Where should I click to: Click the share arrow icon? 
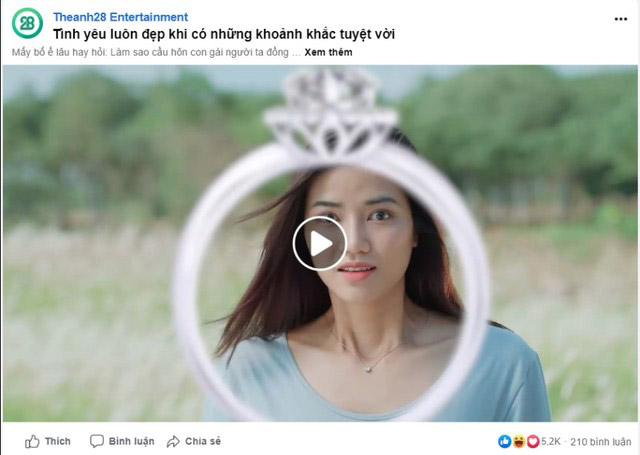click(174, 441)
